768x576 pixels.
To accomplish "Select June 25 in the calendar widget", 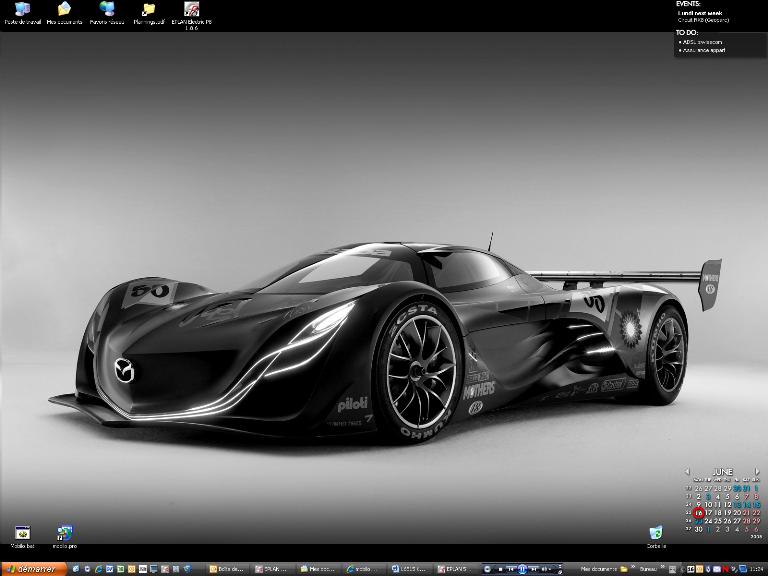I will point(718,521).
